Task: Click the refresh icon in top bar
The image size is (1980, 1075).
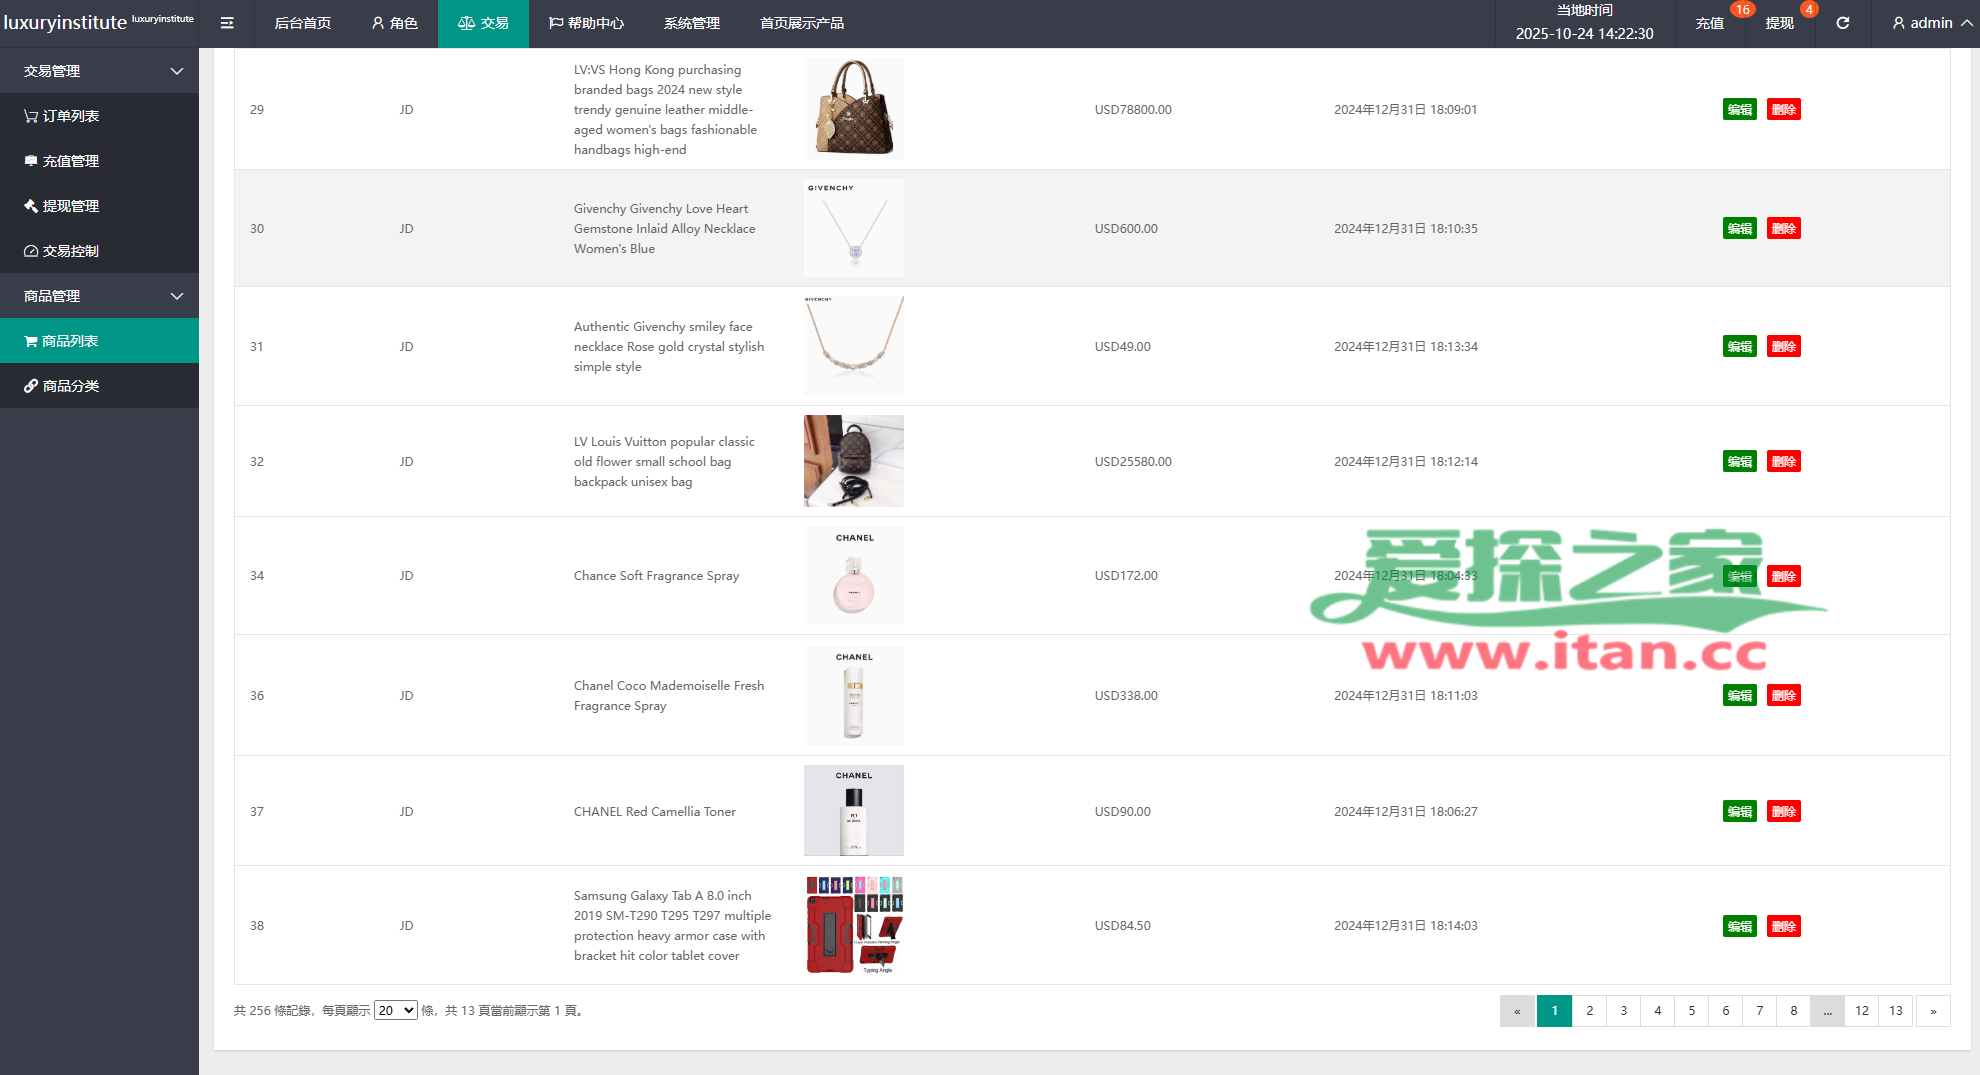Action: click(1842, 23)
